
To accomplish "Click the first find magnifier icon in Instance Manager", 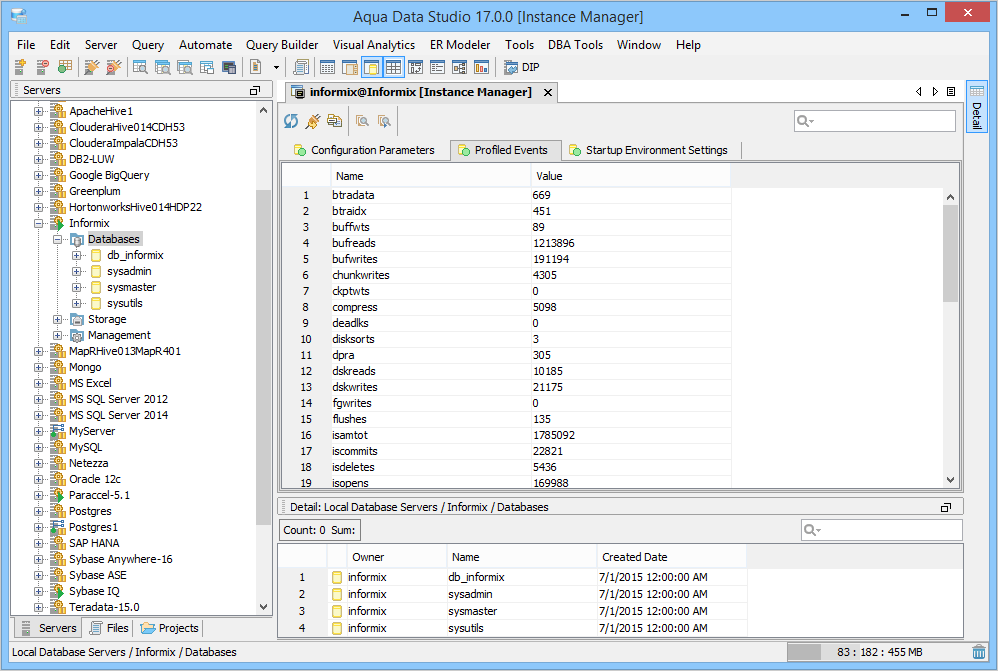I will [362, 121].
